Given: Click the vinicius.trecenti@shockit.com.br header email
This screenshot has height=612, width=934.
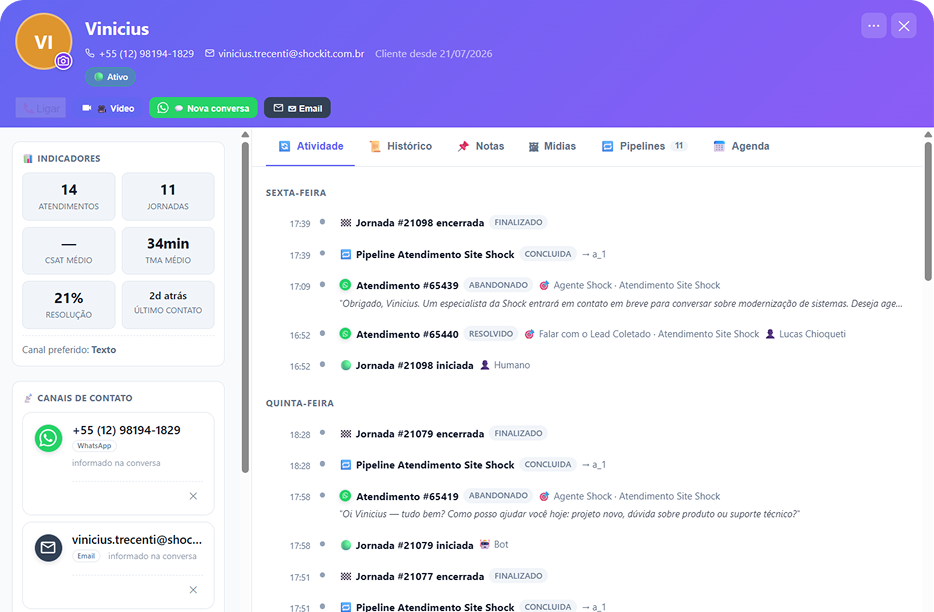Looking at the screenshot, I should coord(291,54).
